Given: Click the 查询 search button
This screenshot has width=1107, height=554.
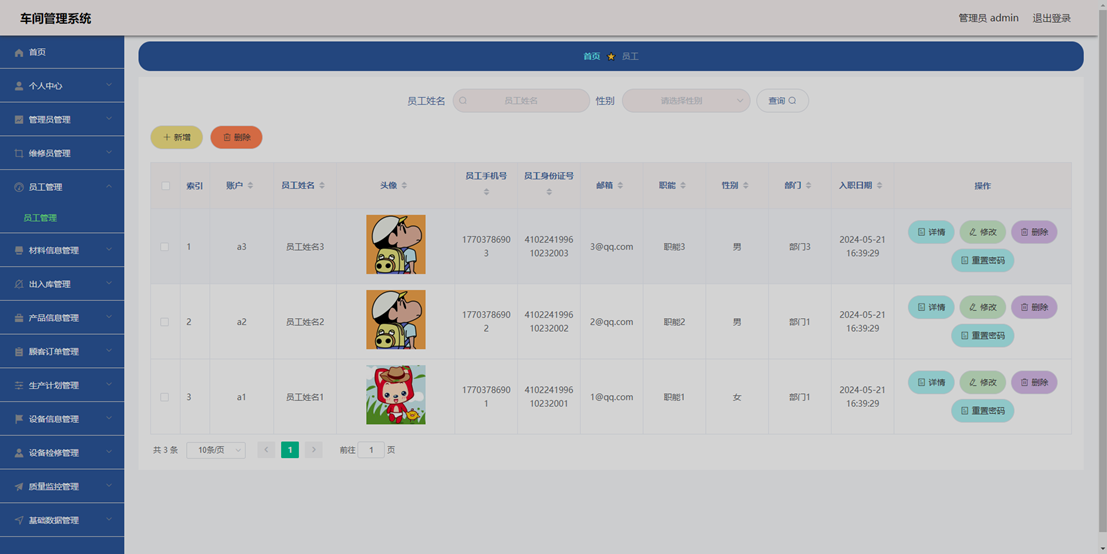Looking at the screenshot, I should [782, 101].
